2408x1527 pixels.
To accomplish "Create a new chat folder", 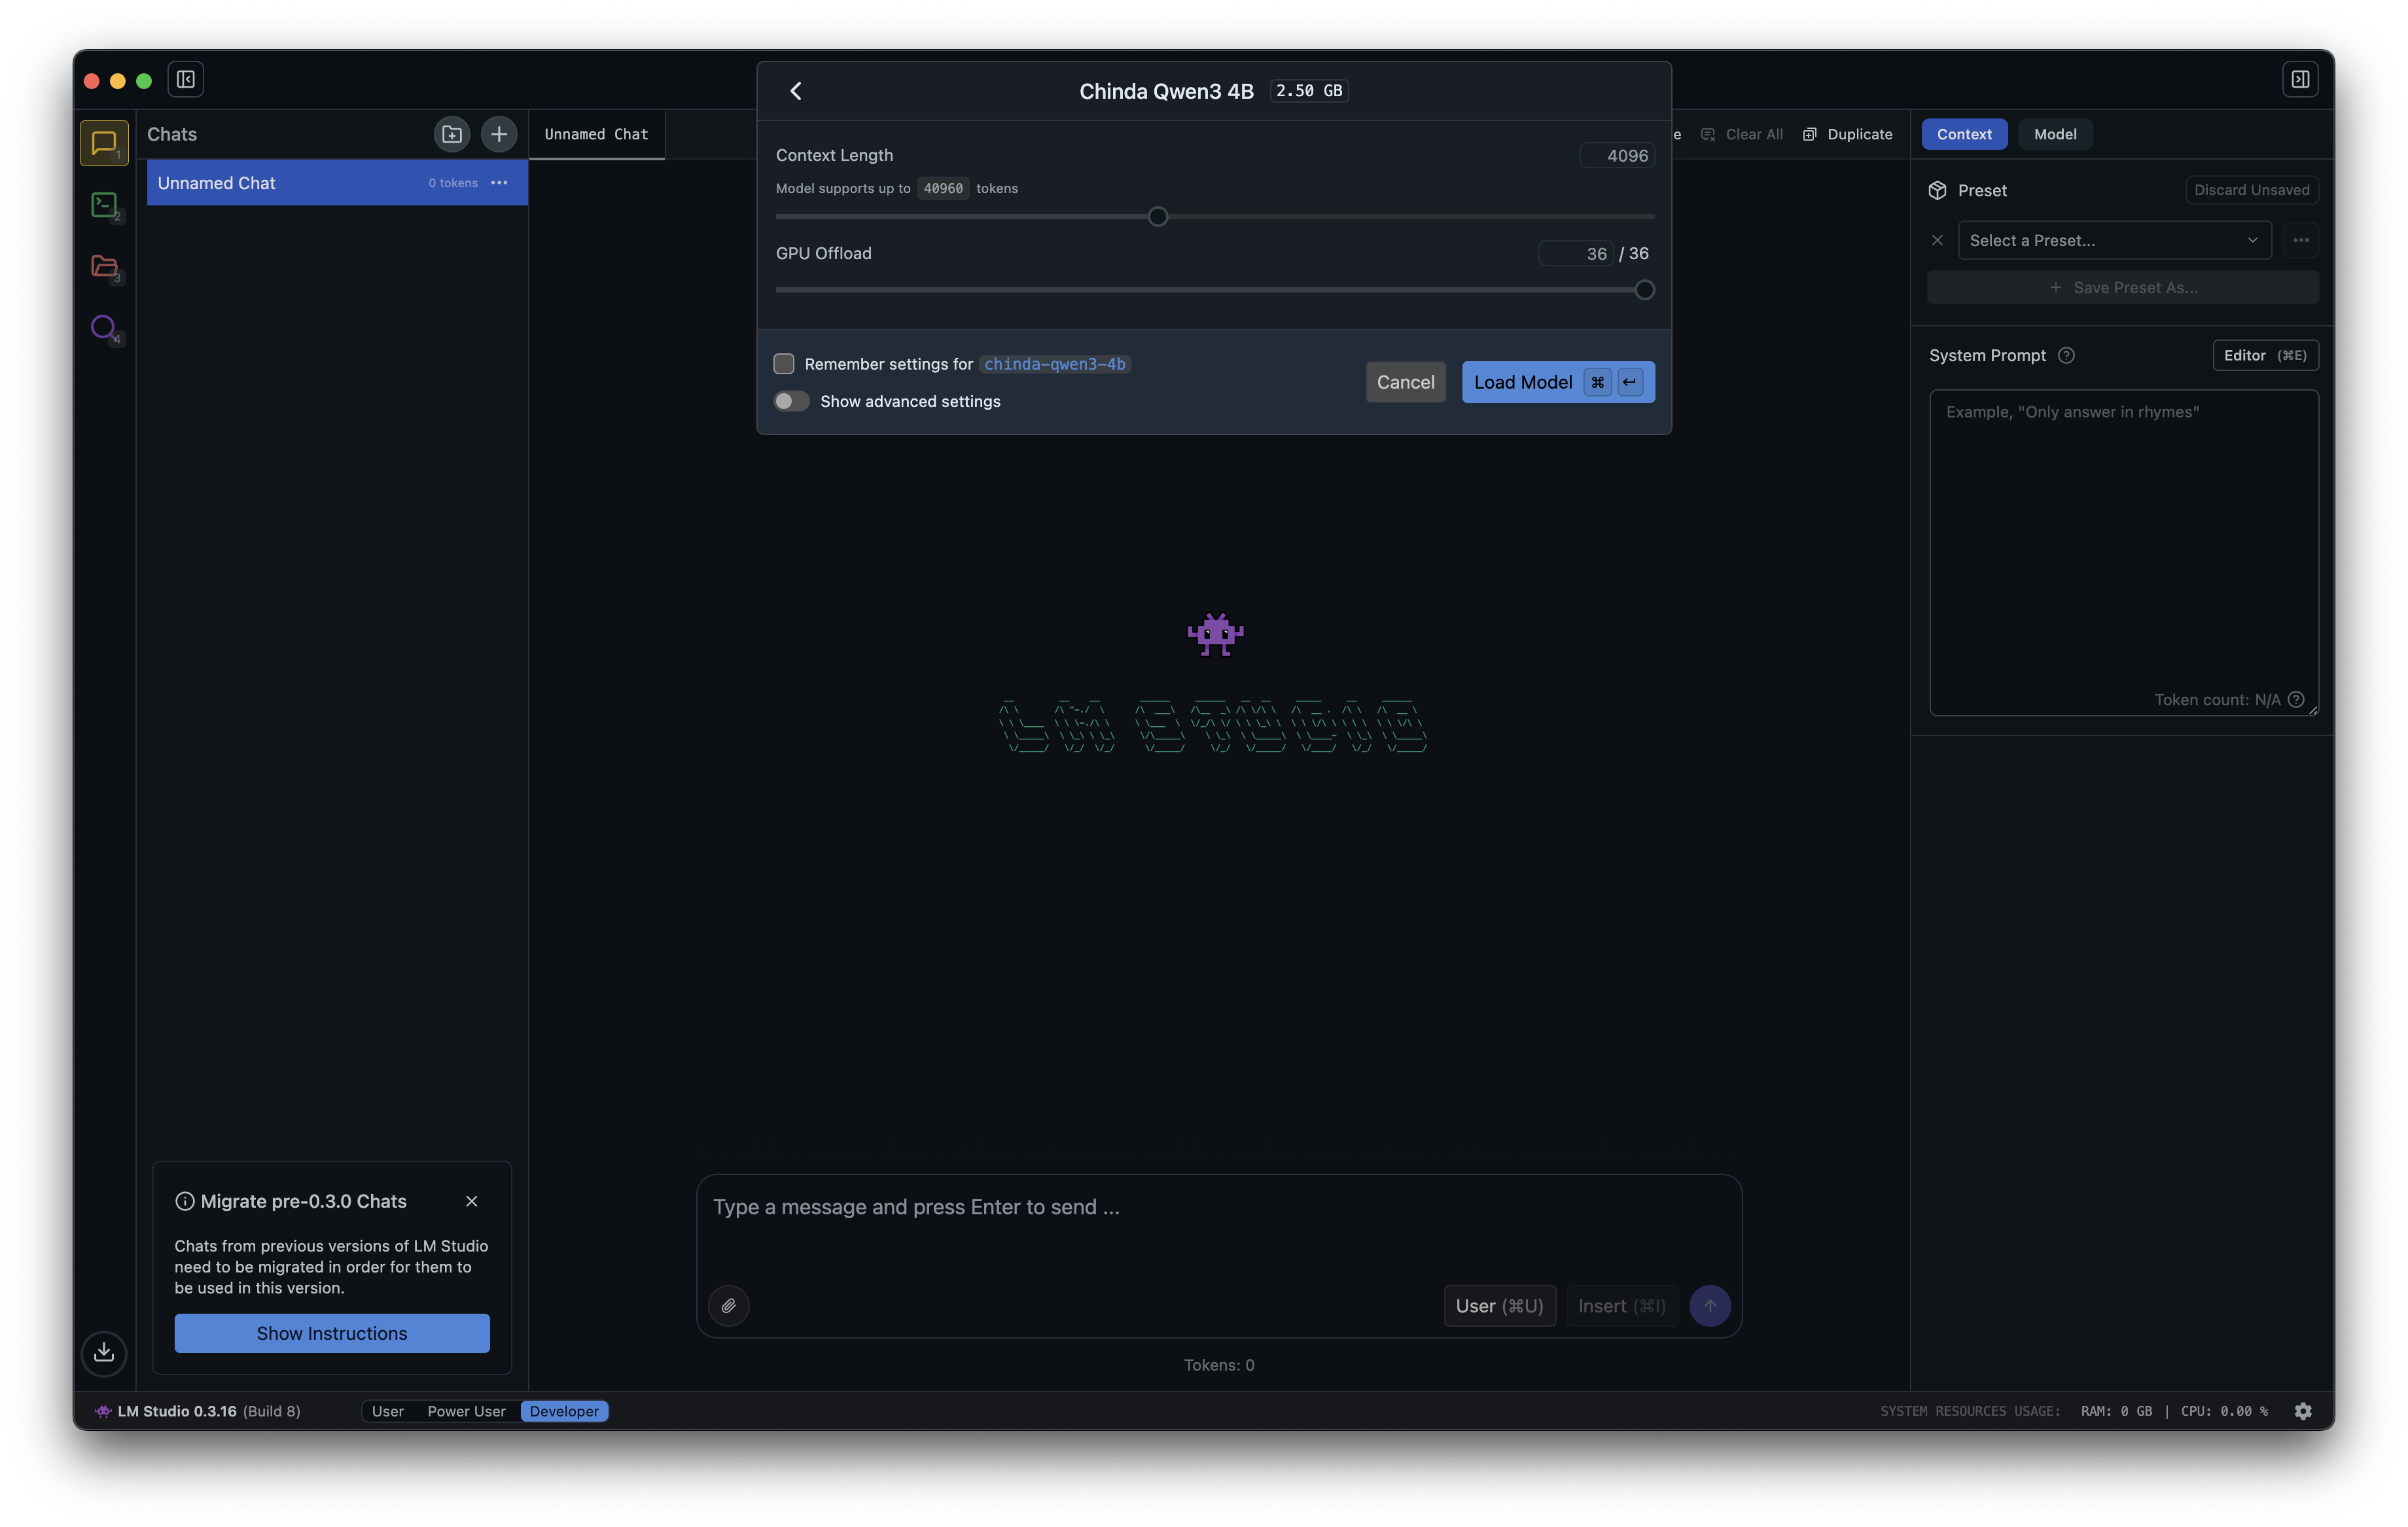I will pos(452,134).
